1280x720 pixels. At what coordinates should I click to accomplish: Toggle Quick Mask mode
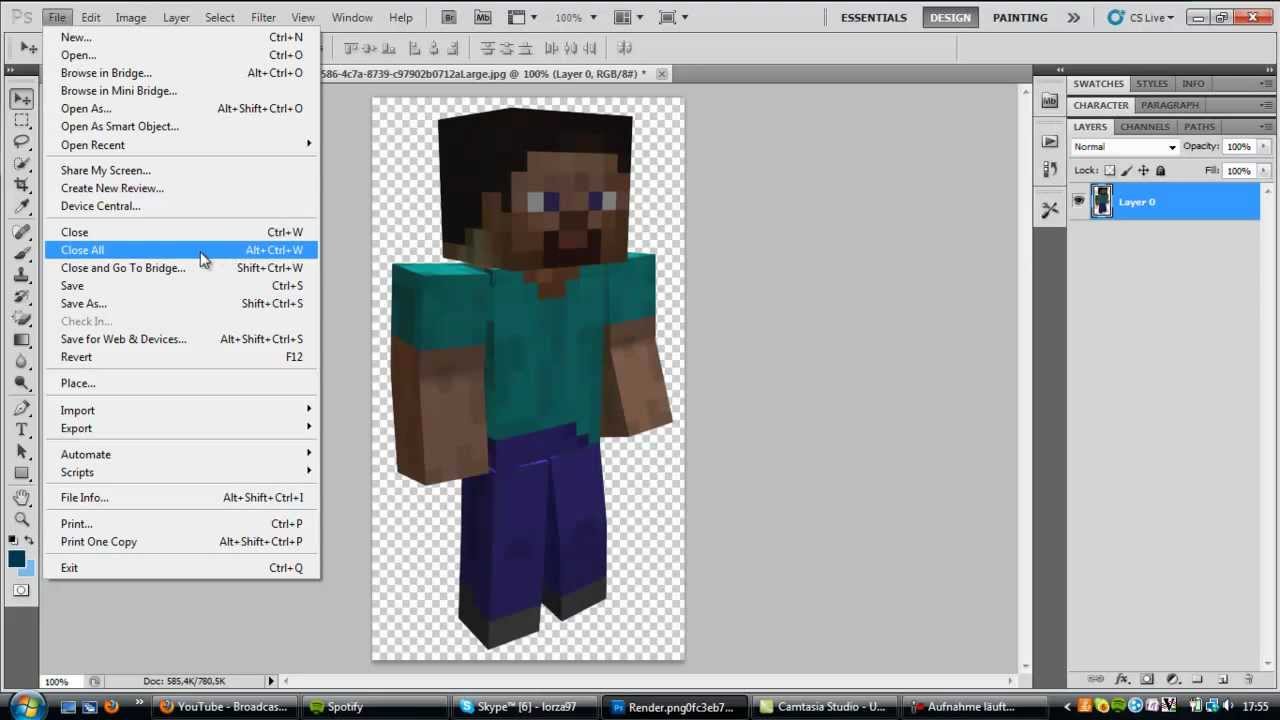pos(21,590)
